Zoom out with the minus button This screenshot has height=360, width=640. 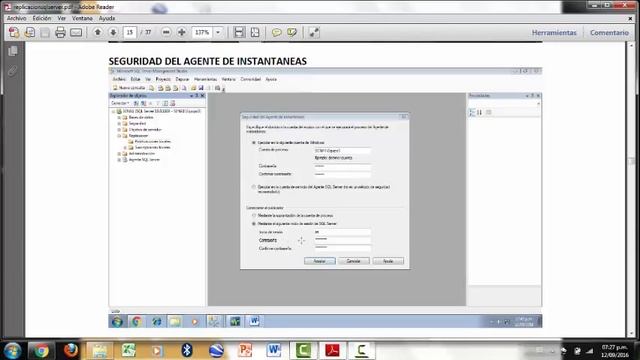pyautogui.click(x=166, y=32)
